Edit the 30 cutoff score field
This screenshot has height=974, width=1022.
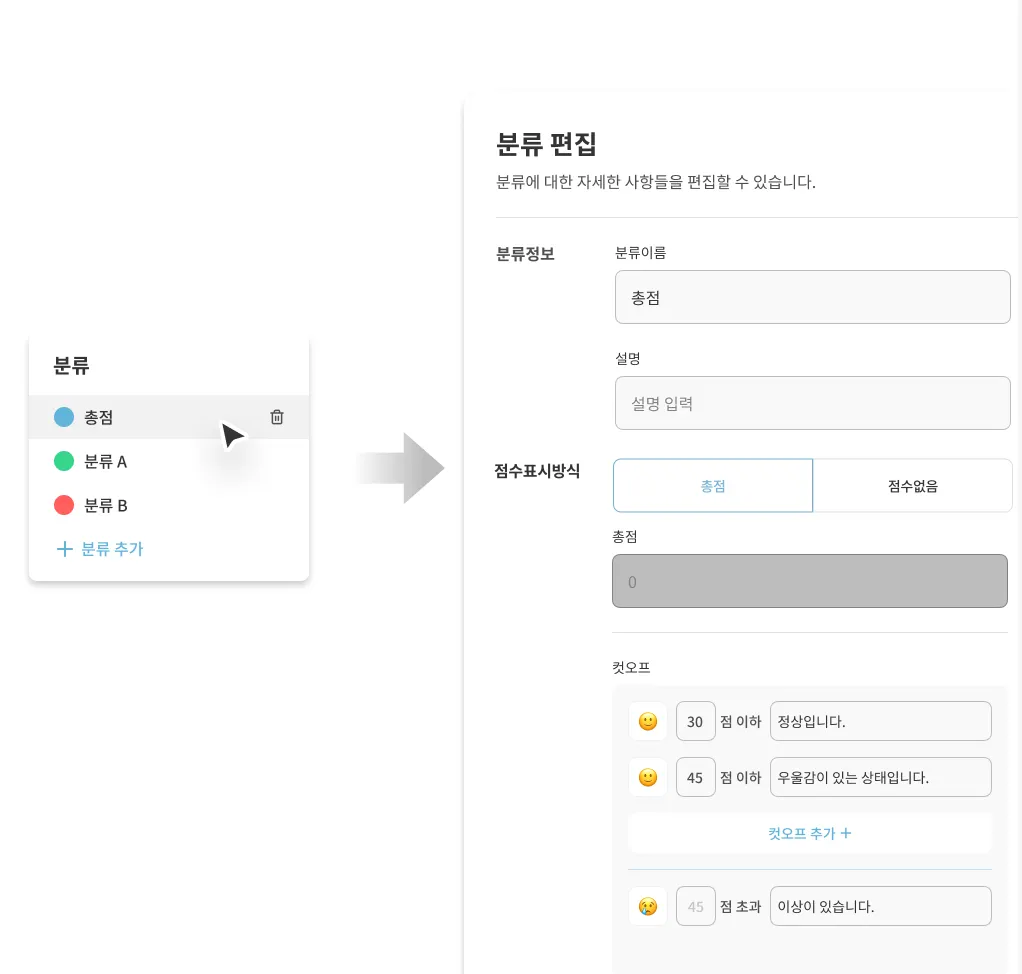[695, 721]
